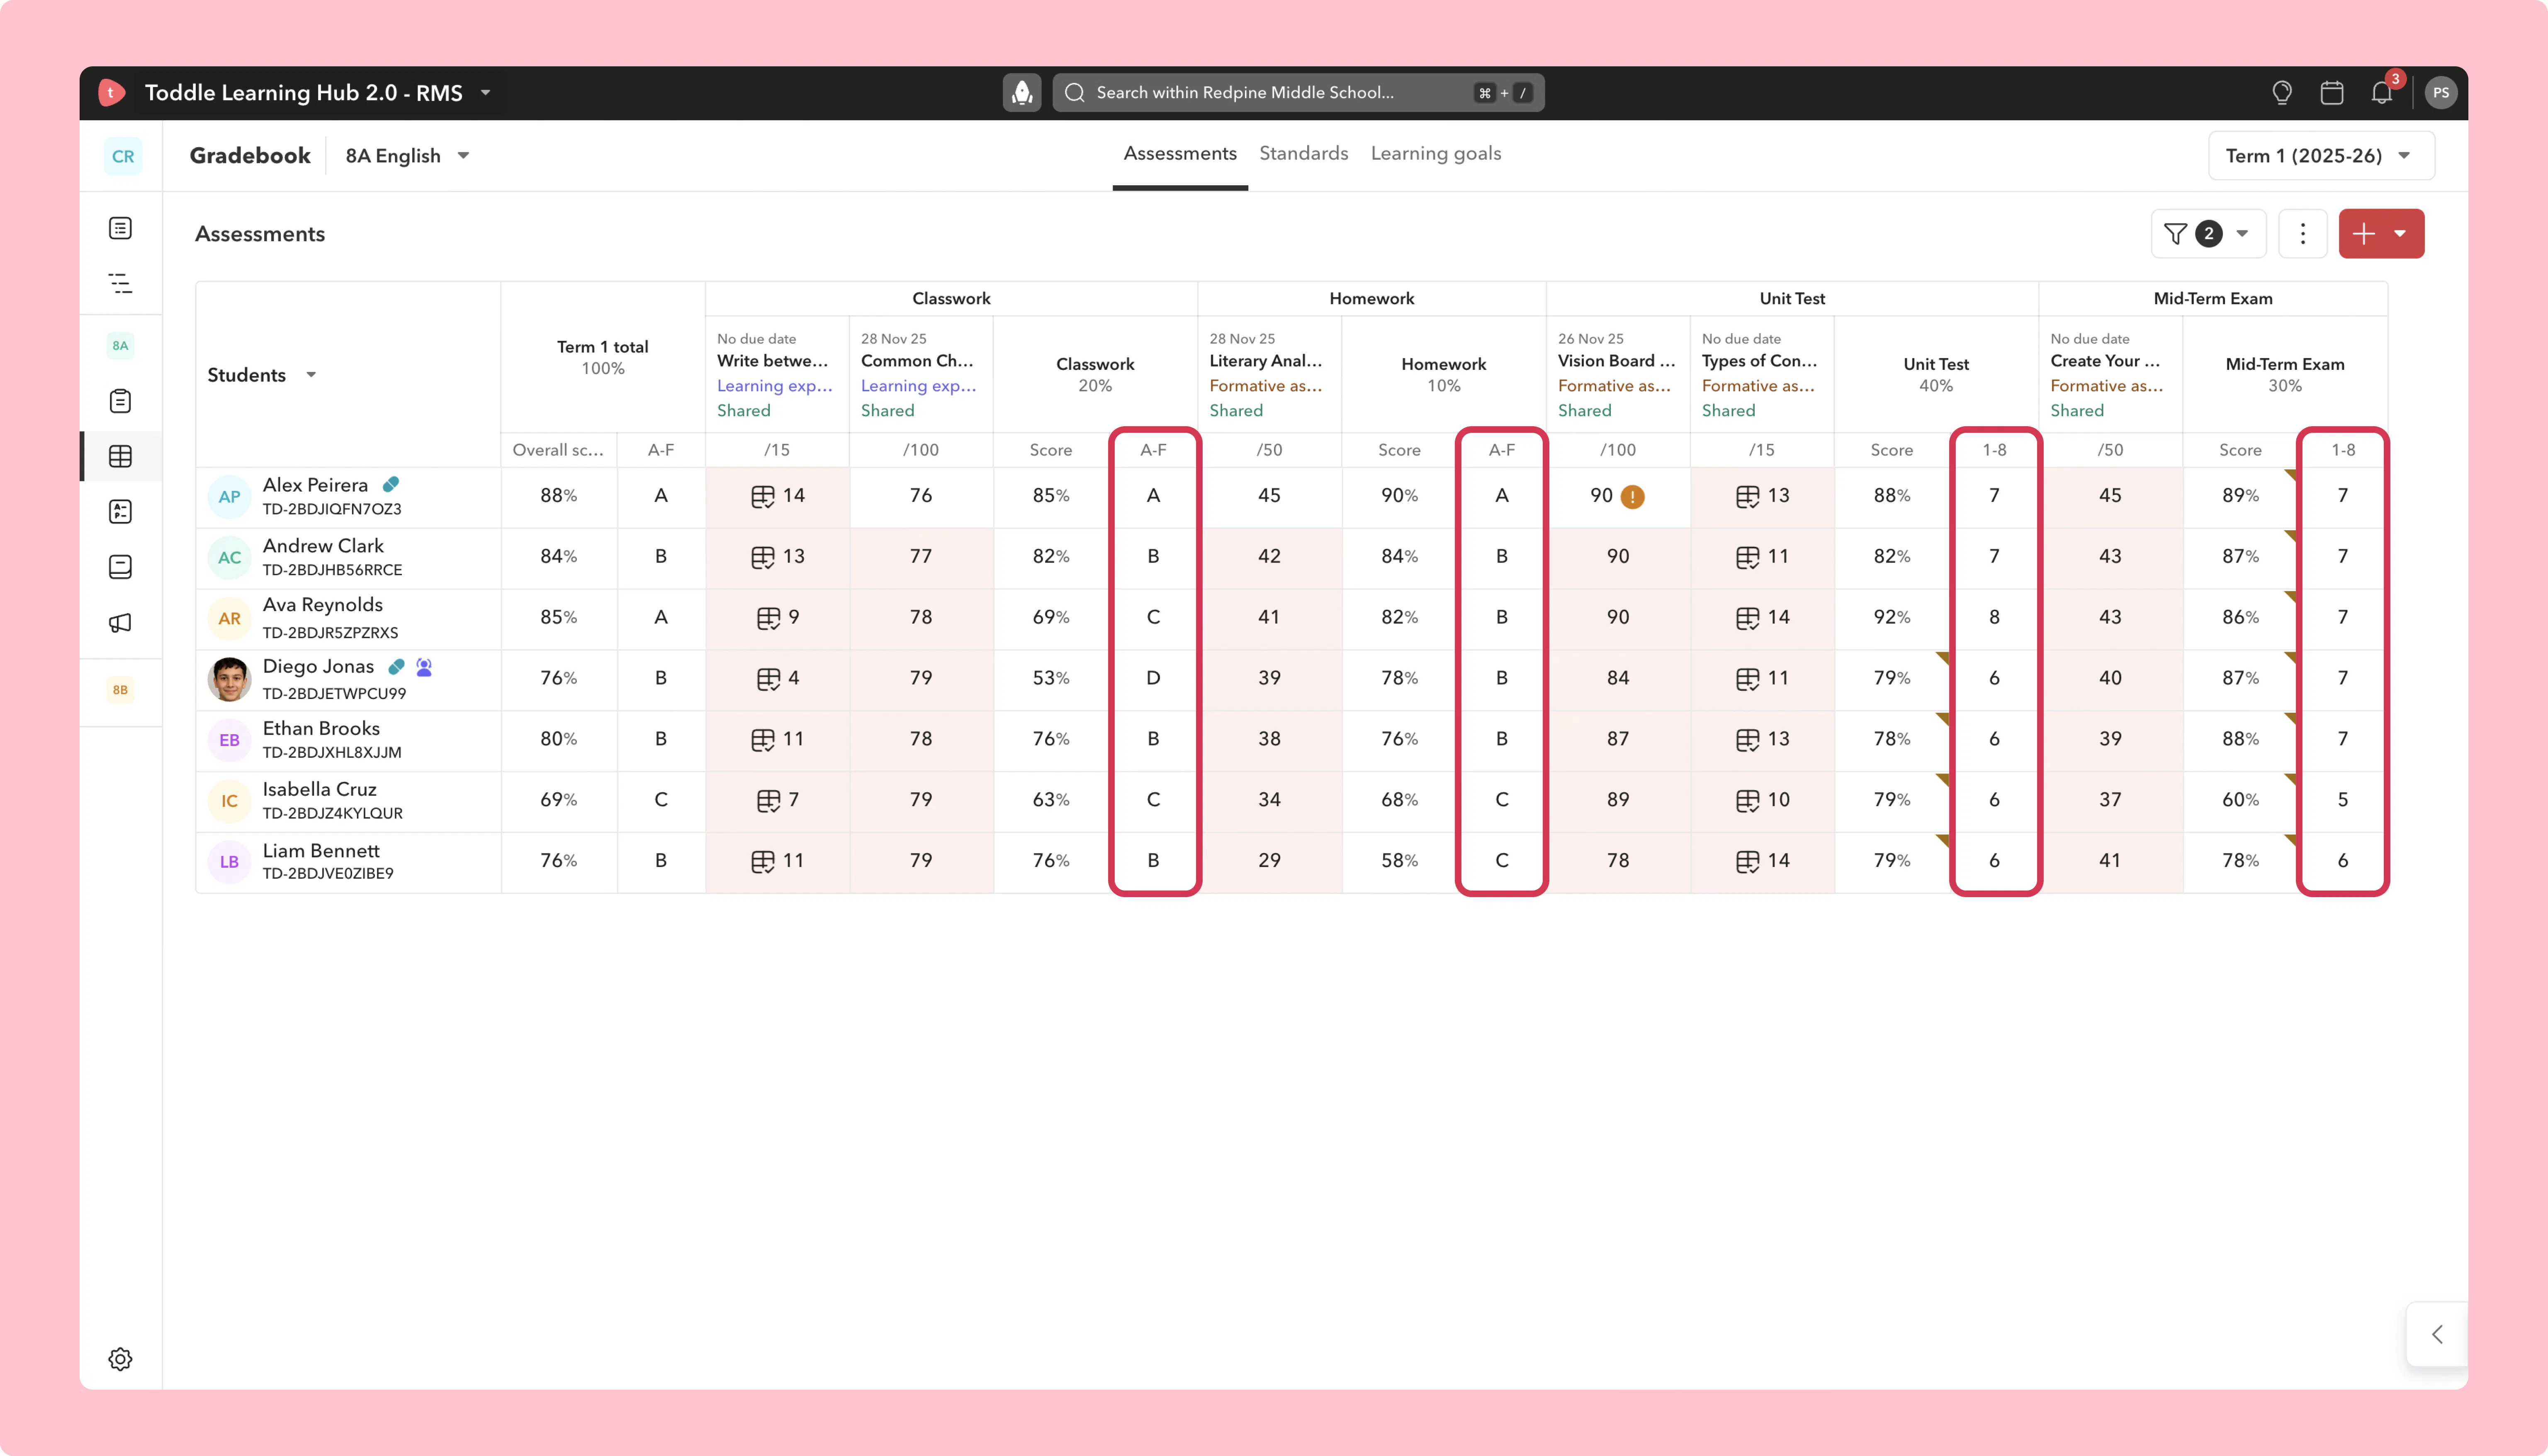Screen dimensions: 2548x1456
Task: Click the Overall sc… sub-column header
Action: 558,450
